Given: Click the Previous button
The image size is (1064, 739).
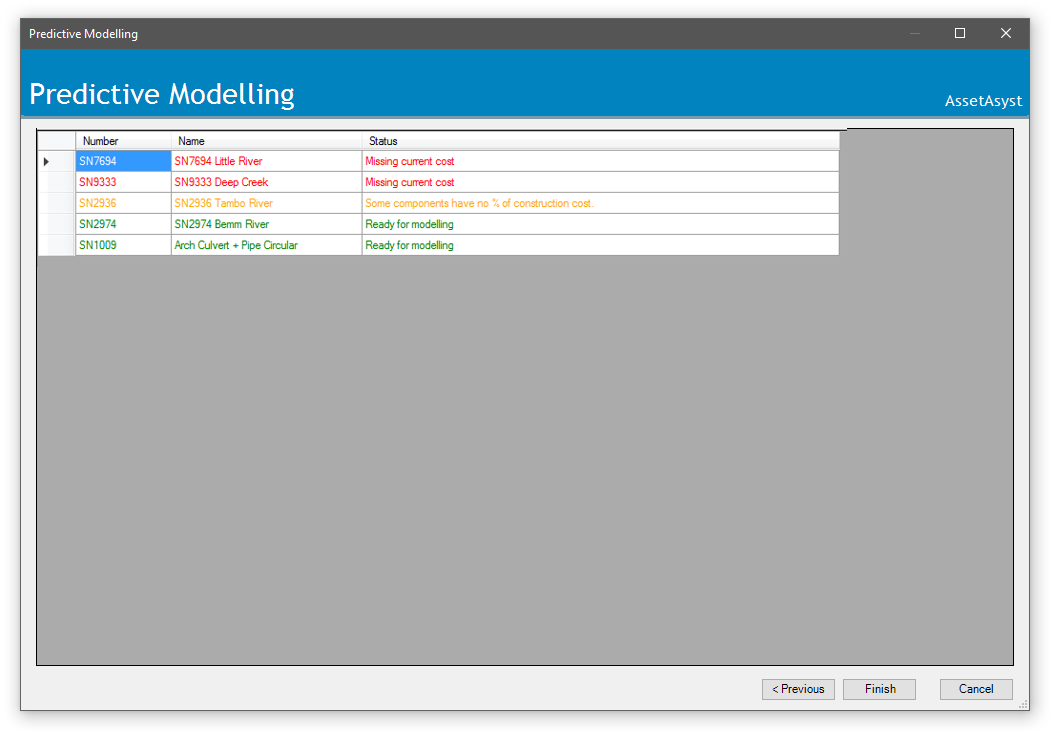Looking at the screenshot, I should tap(798, 689).
